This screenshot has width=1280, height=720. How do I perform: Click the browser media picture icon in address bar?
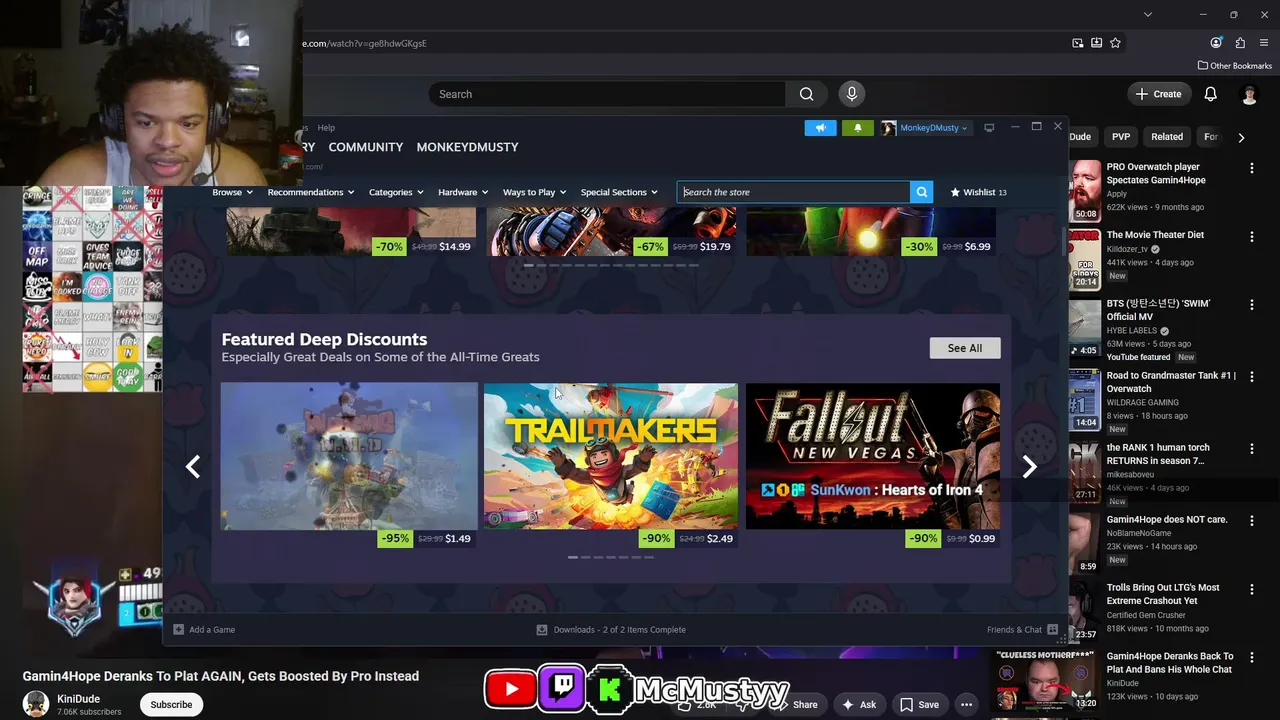tap(1077, 43)
